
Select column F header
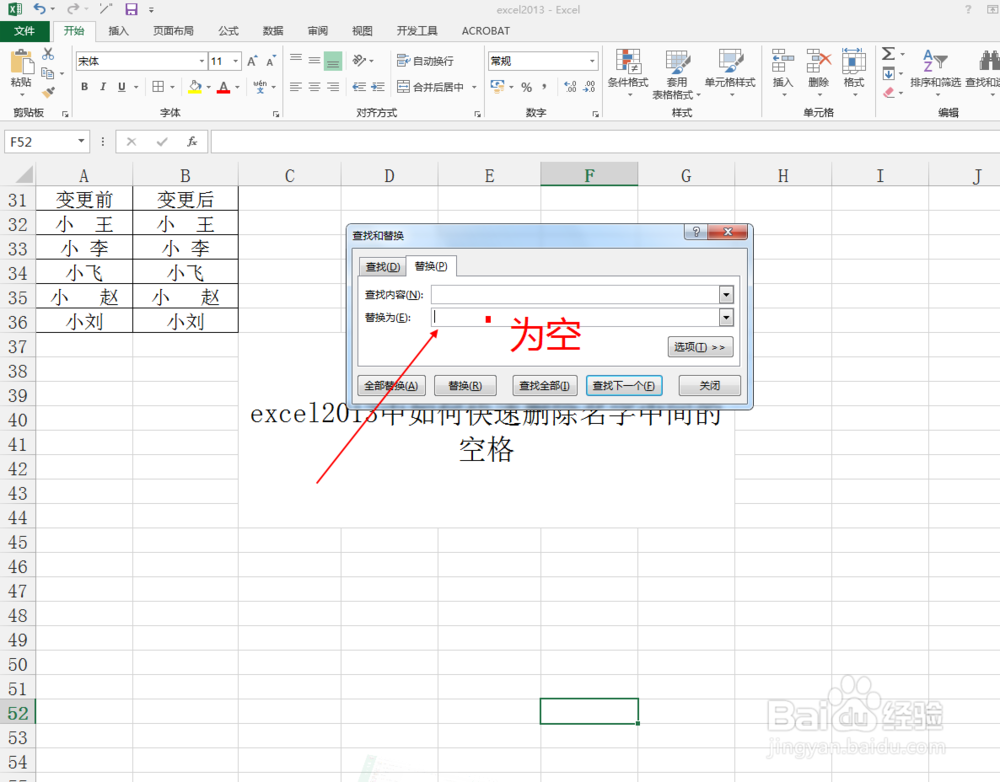pos(589,175)
